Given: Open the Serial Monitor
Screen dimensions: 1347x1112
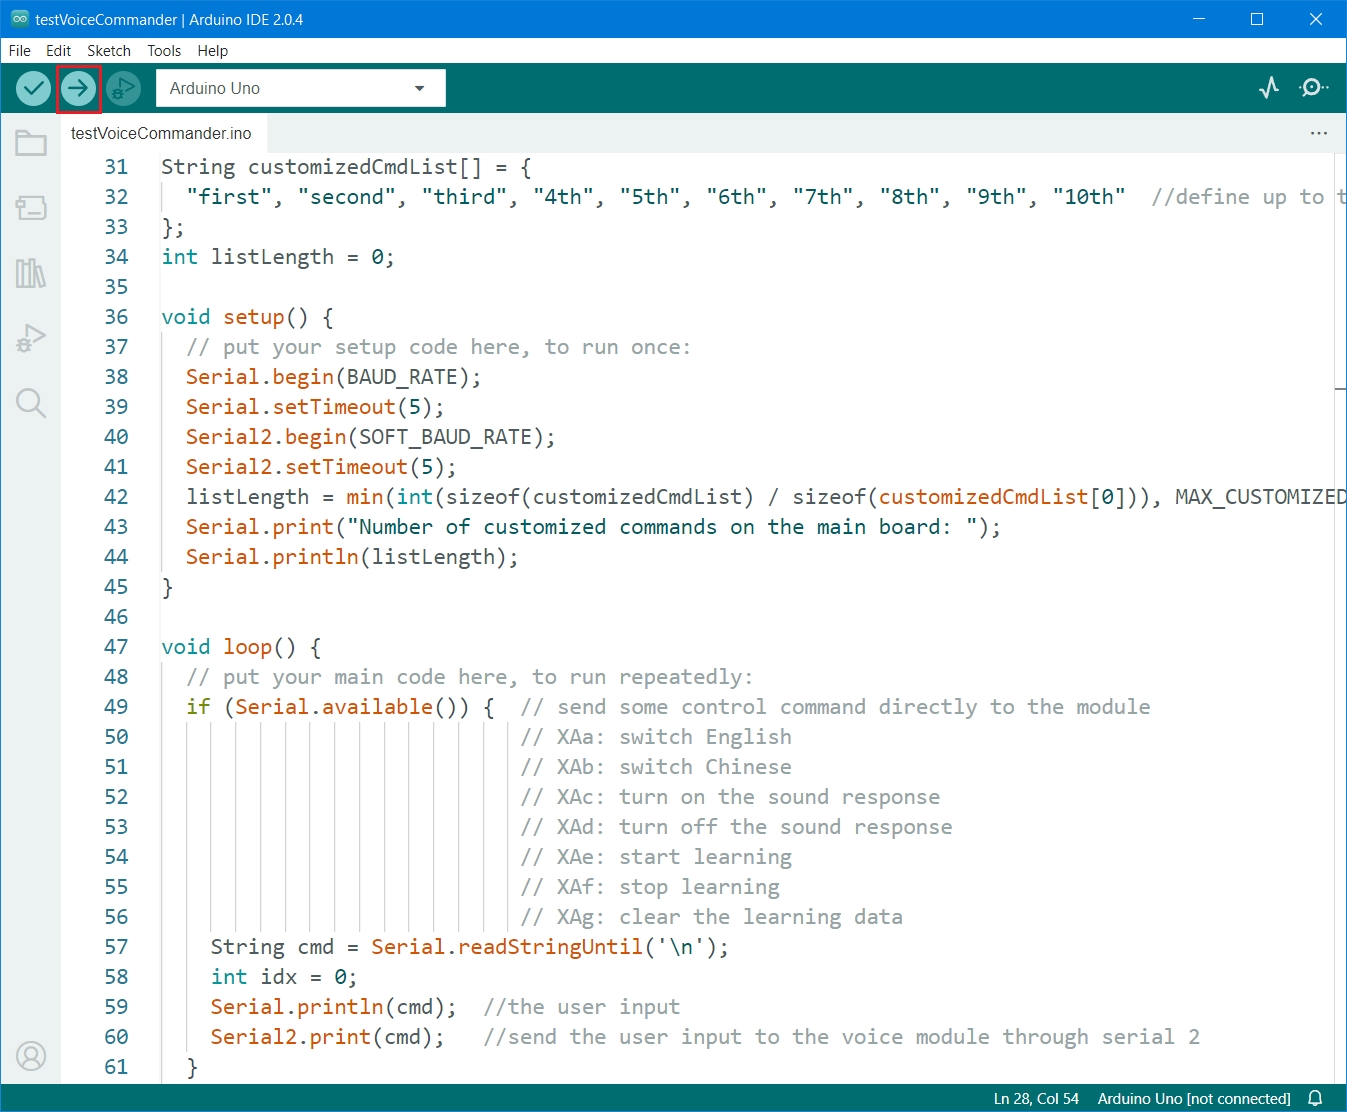Looking at the screenshot, I should (x=1313, y=88).
